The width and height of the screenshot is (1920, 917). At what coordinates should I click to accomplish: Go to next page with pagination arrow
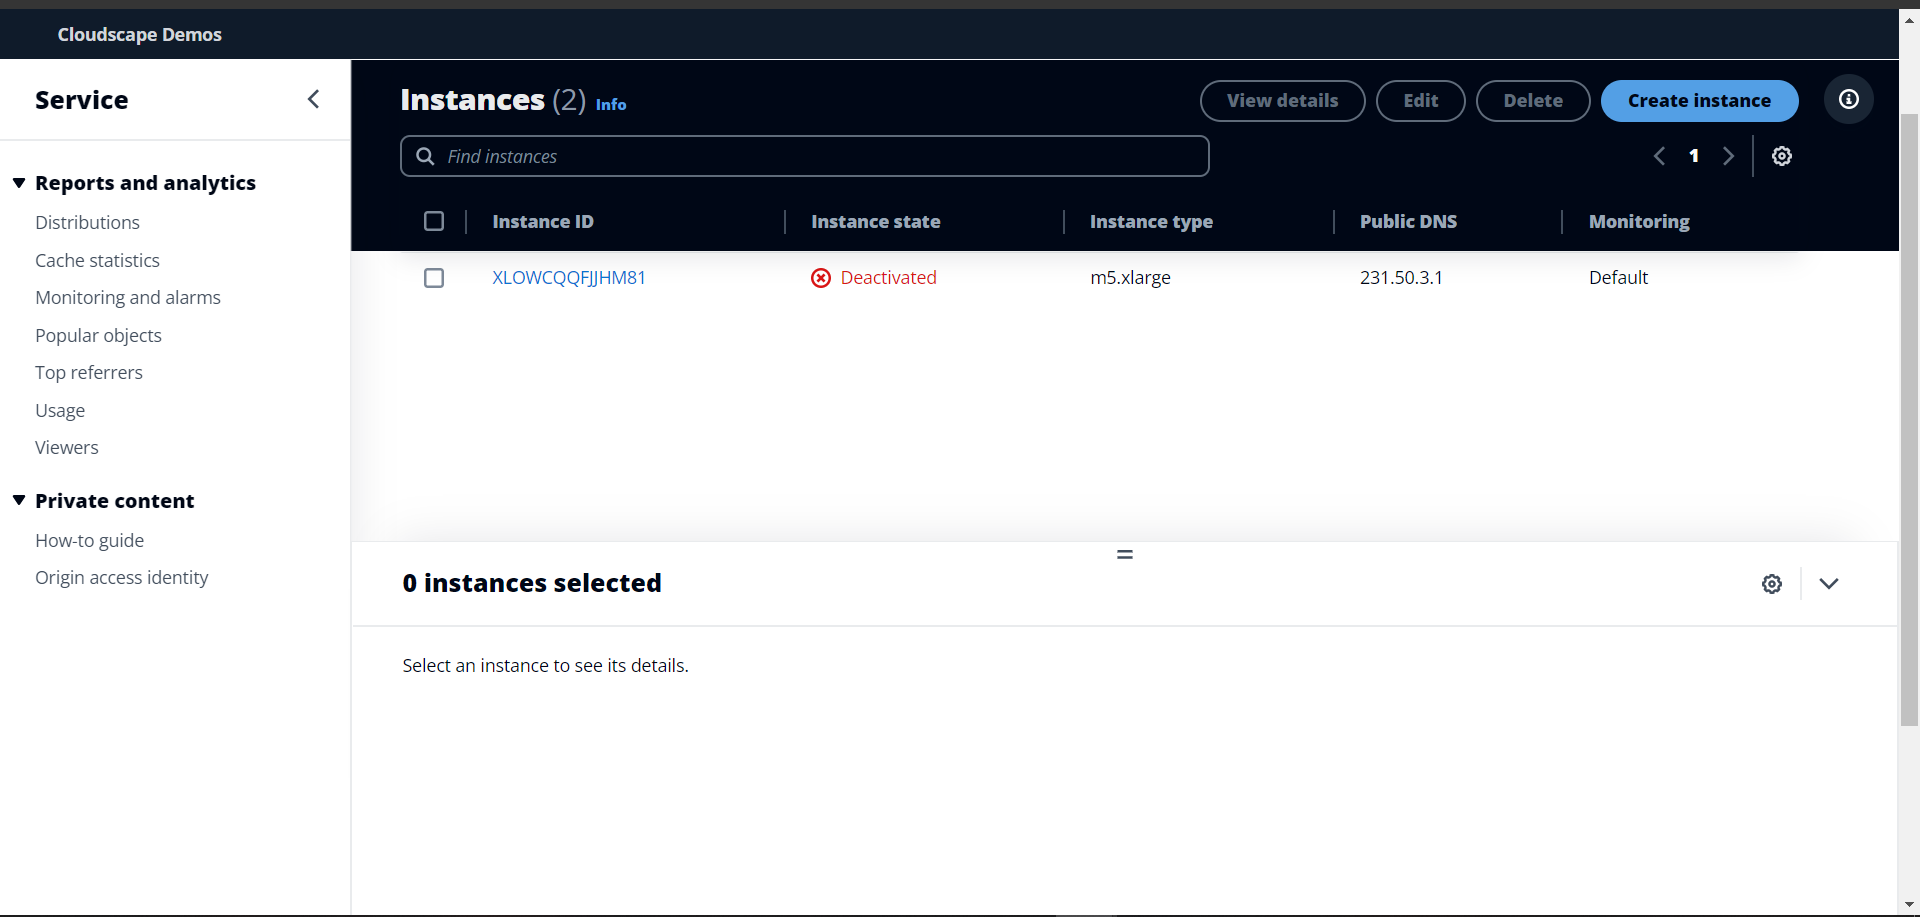click(x=1729, y=156)
